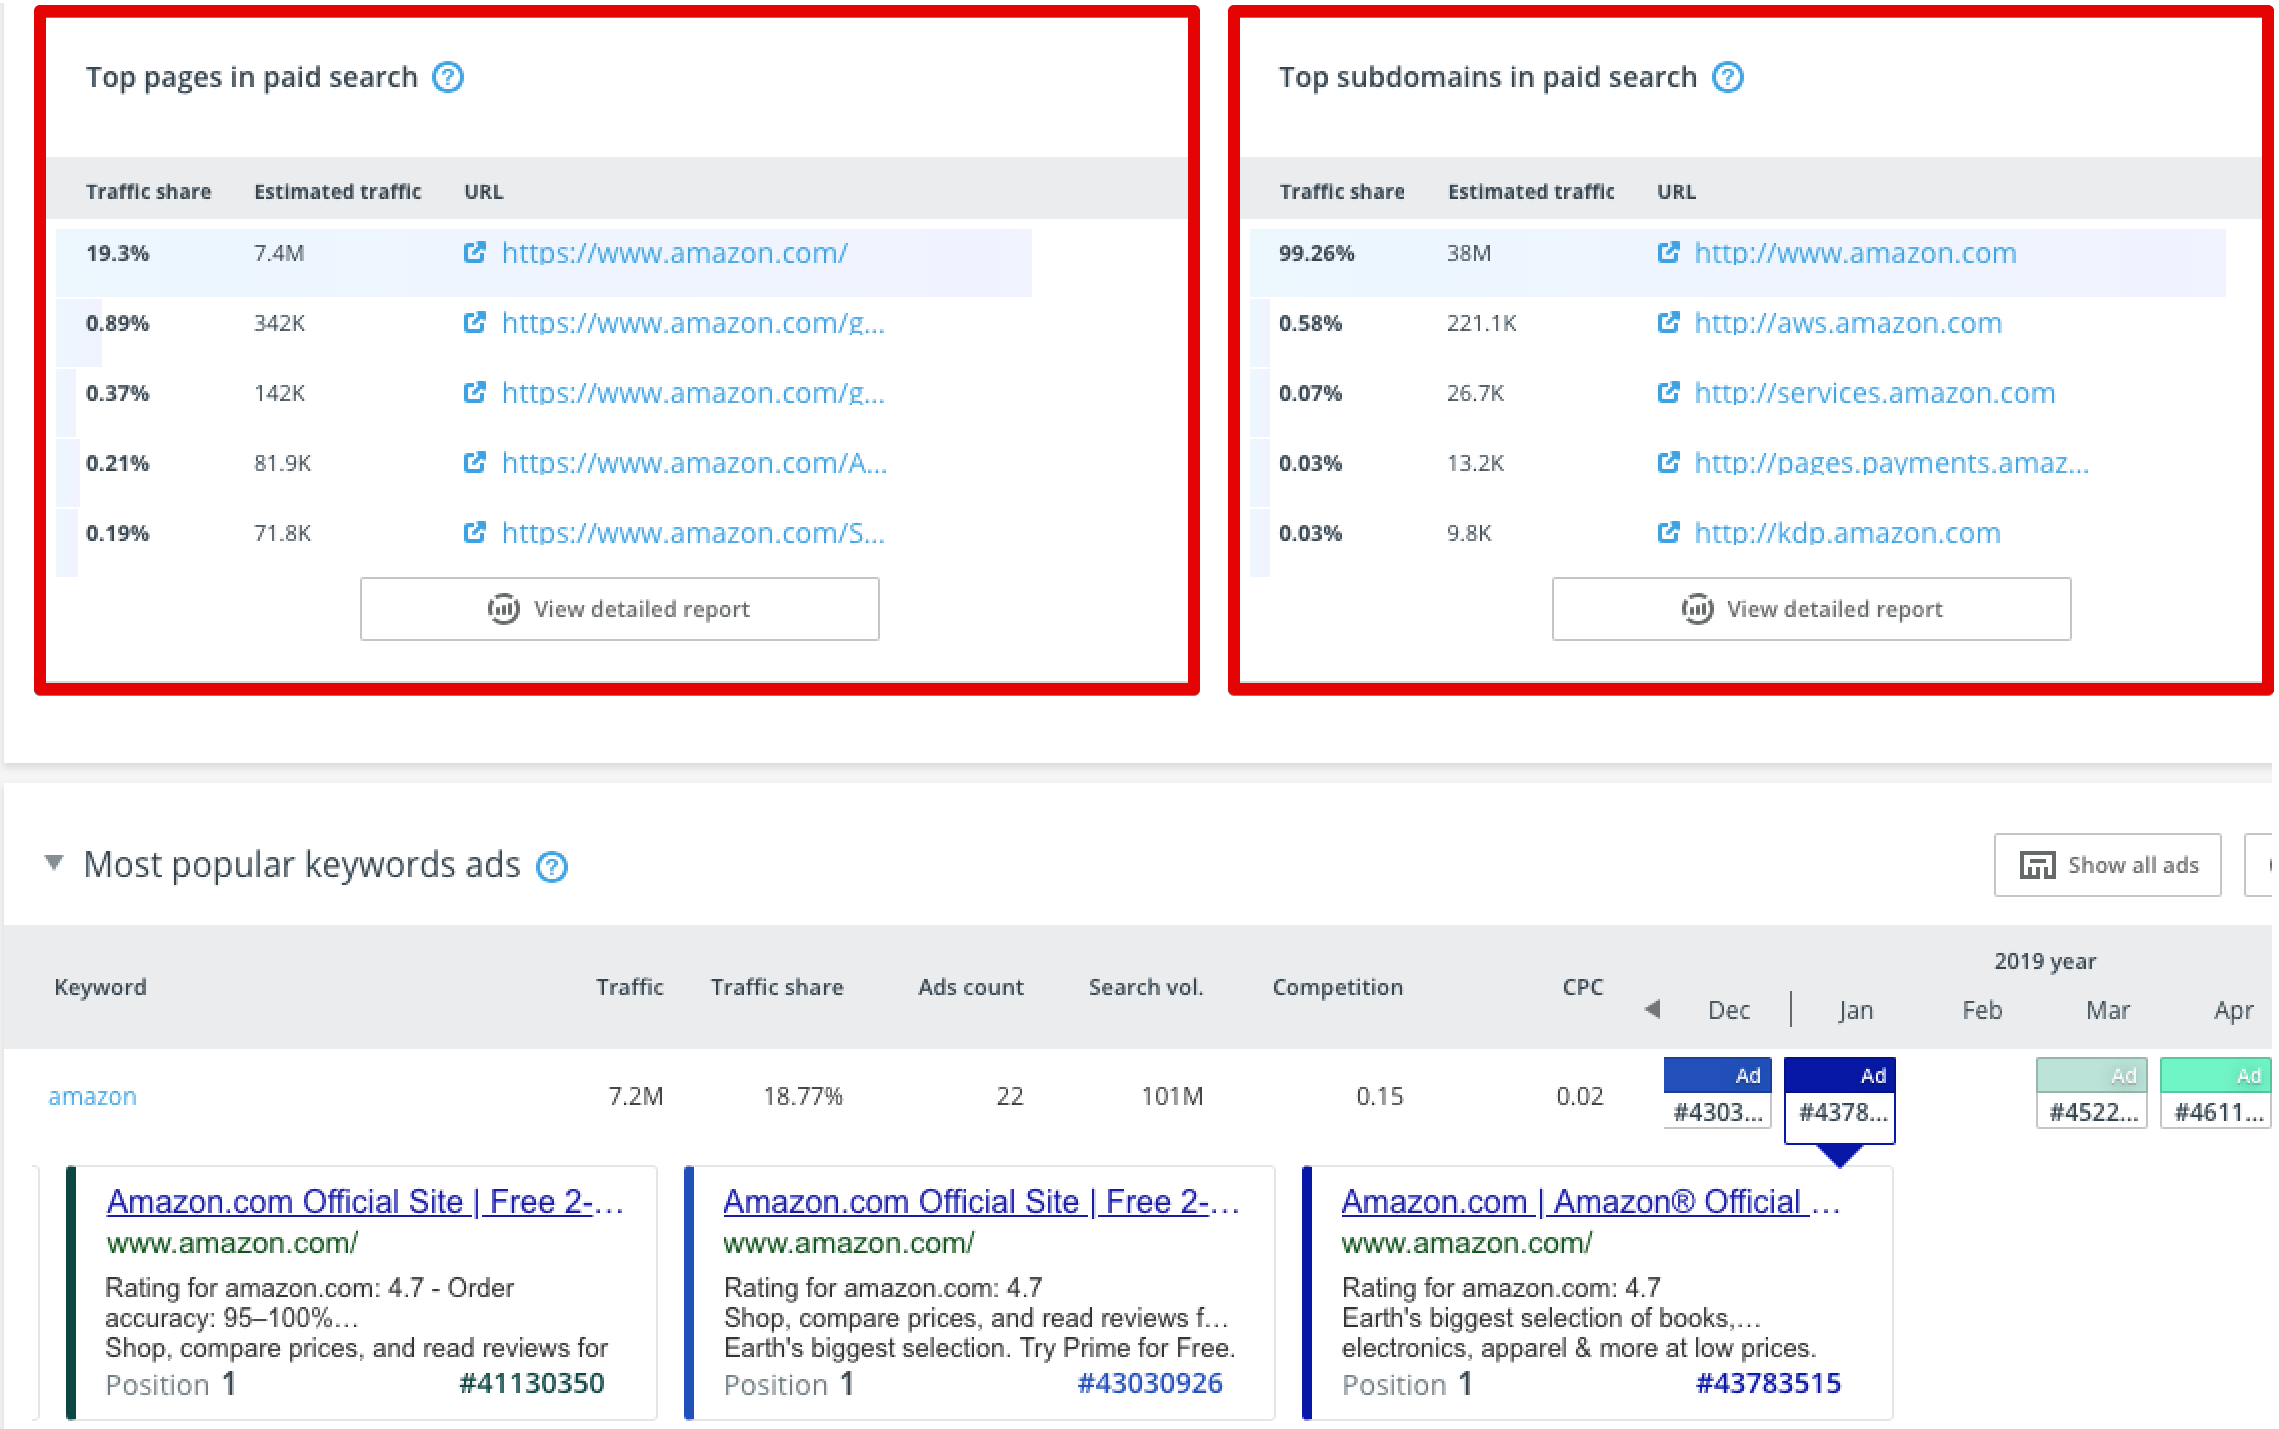Open the URL with 142K estimated traffic

point(693,393)
